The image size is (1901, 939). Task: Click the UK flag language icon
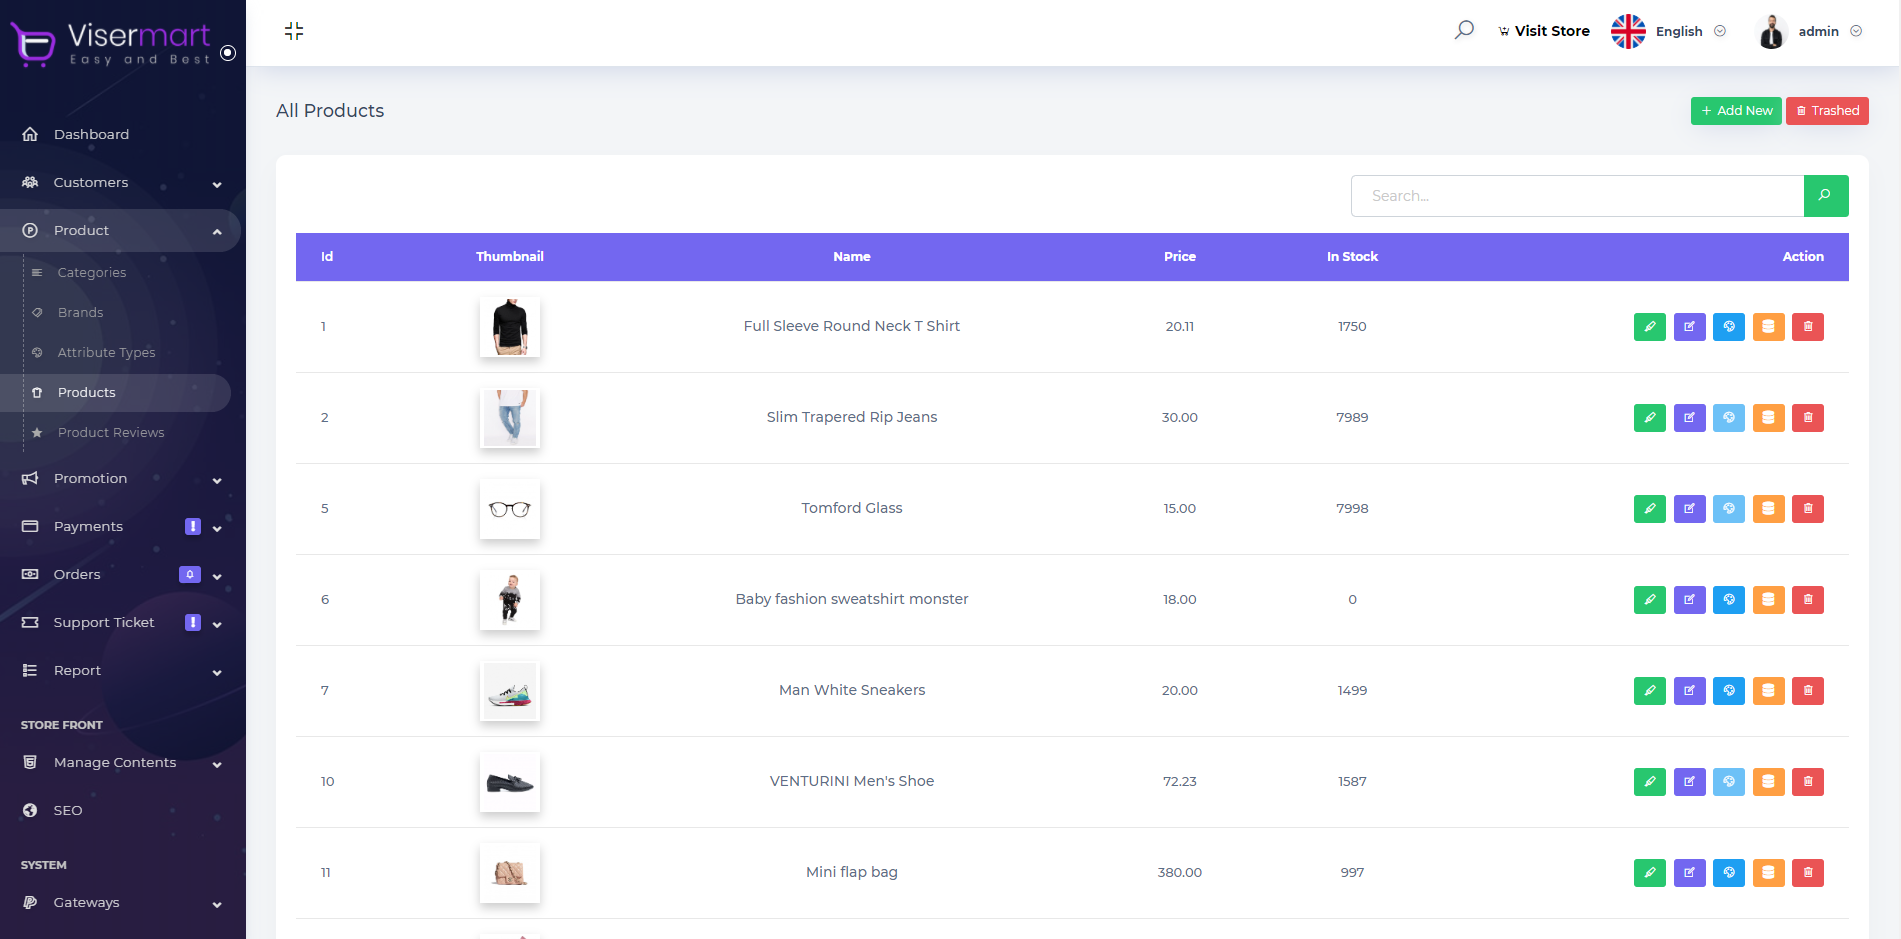[1628, 31]
